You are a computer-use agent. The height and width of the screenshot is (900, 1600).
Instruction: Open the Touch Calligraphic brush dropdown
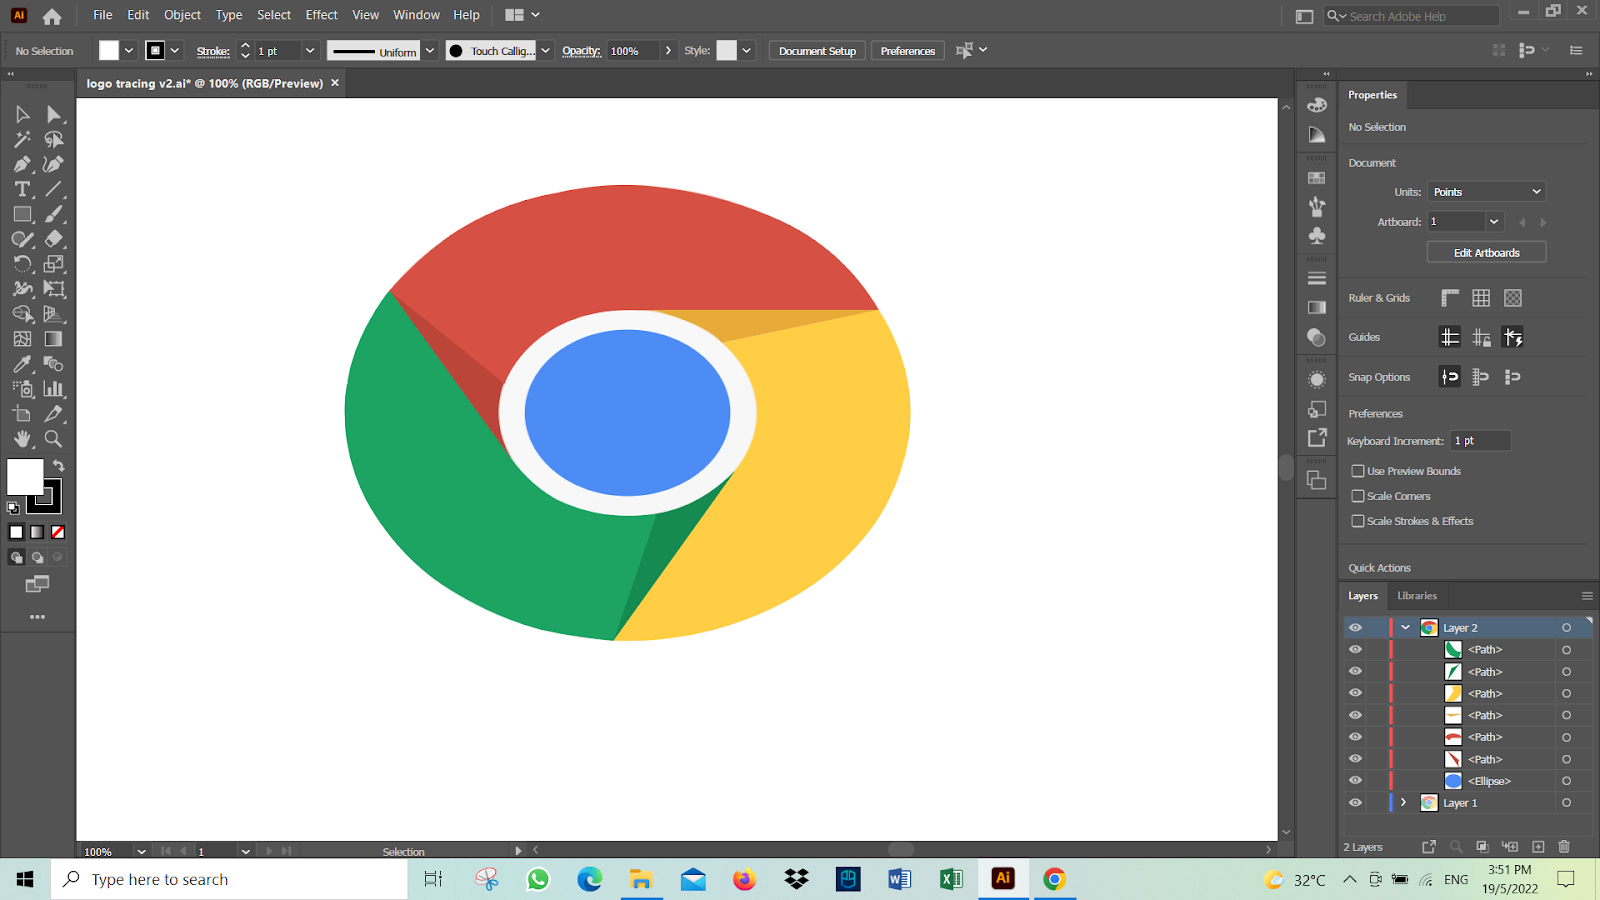(545, 51)
